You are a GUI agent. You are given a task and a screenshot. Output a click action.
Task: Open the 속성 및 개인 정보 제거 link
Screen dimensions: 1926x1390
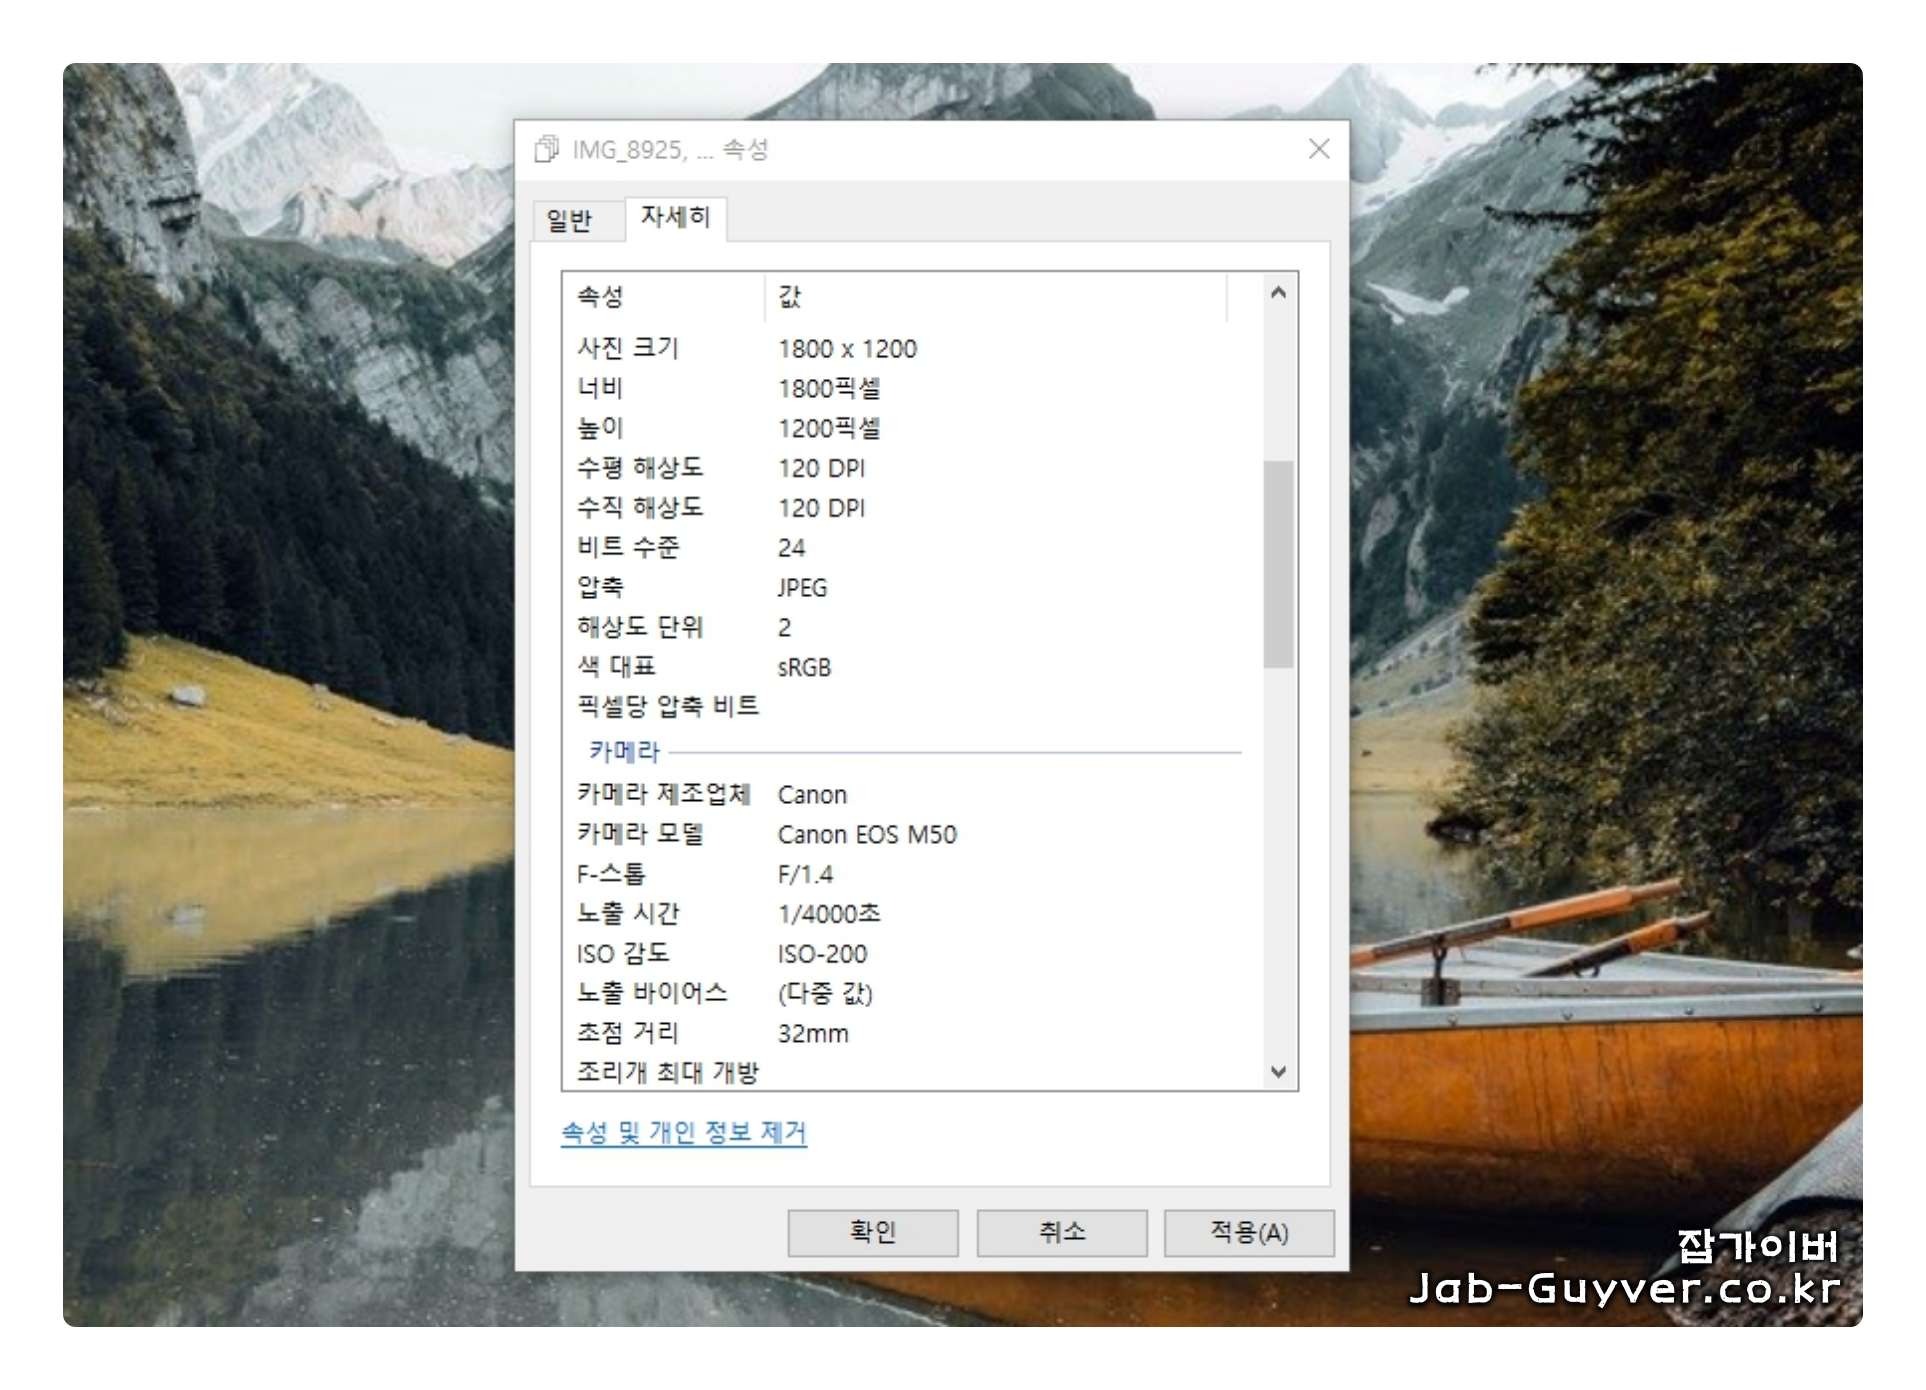[683, 1132]
